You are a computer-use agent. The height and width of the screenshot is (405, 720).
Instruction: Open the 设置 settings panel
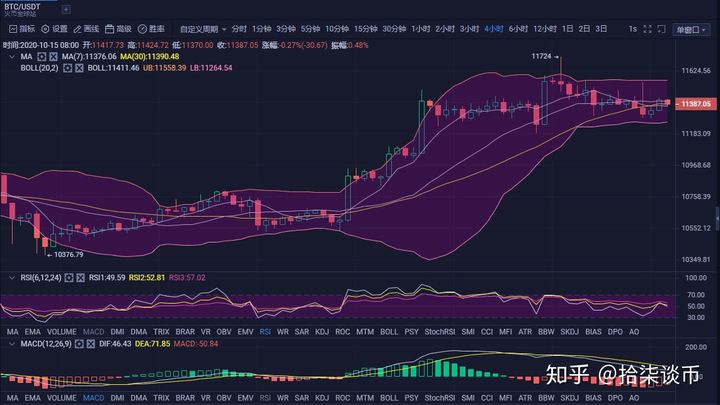click(x=54, y=29)
